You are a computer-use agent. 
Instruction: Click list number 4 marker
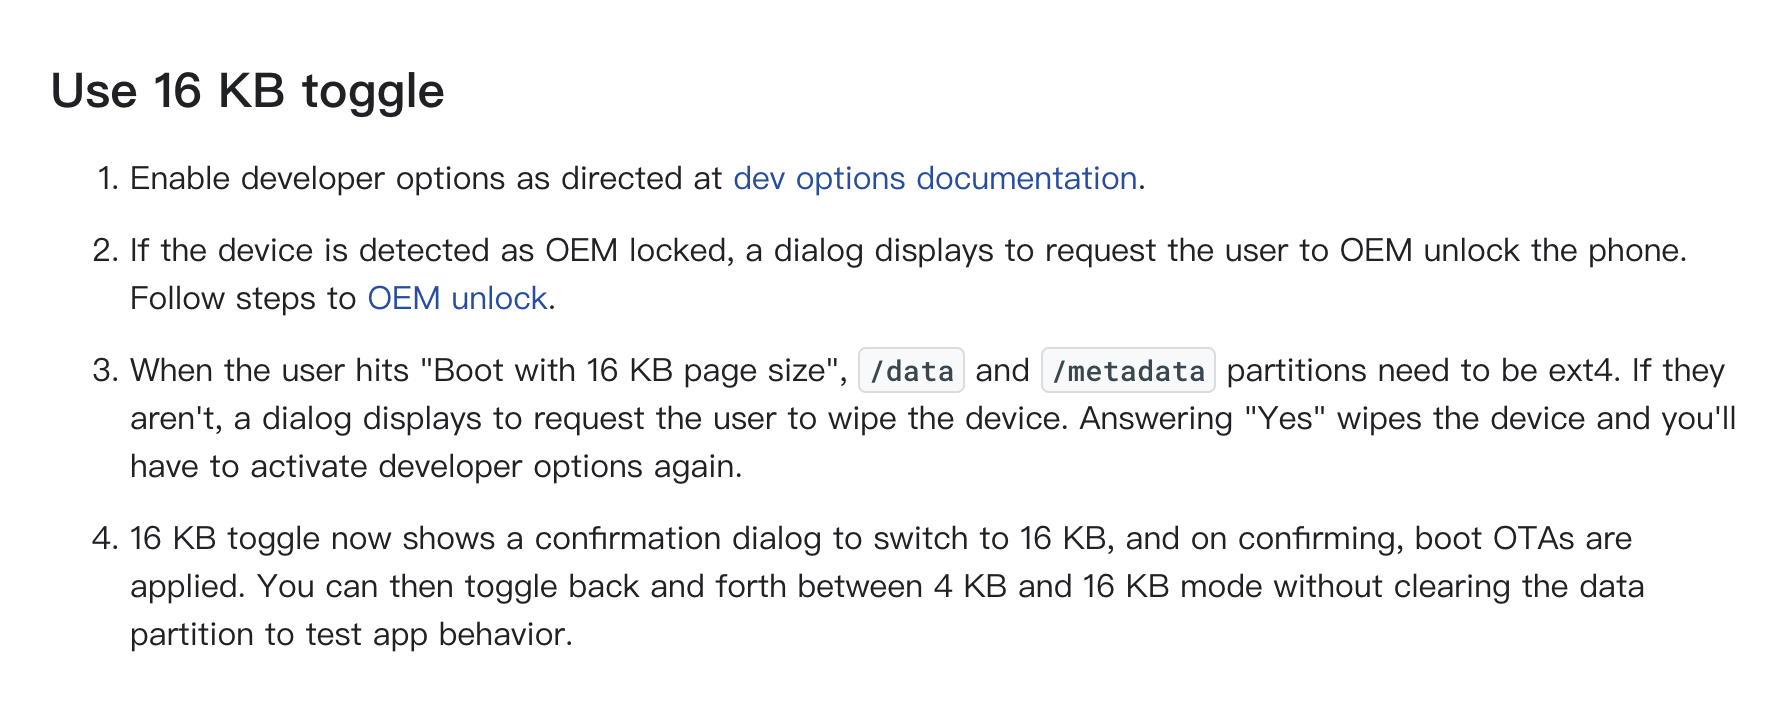(106, 538)
